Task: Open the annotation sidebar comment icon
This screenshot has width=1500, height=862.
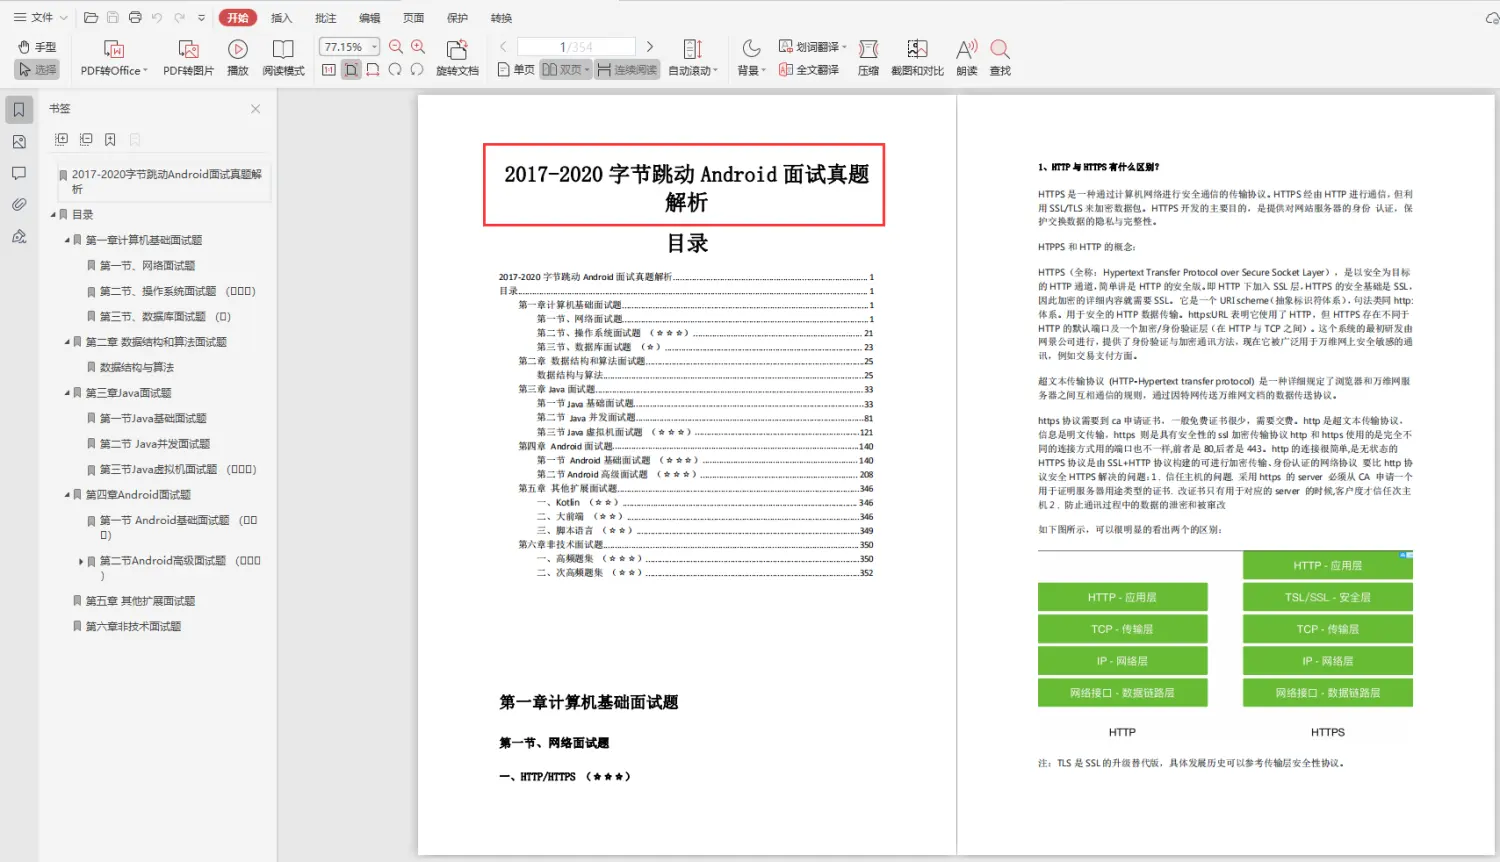Action: 18,173
